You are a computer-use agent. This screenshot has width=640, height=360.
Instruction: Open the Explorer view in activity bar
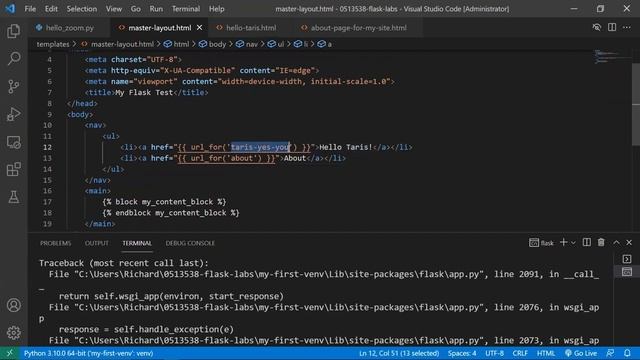[x=13, y=31]
